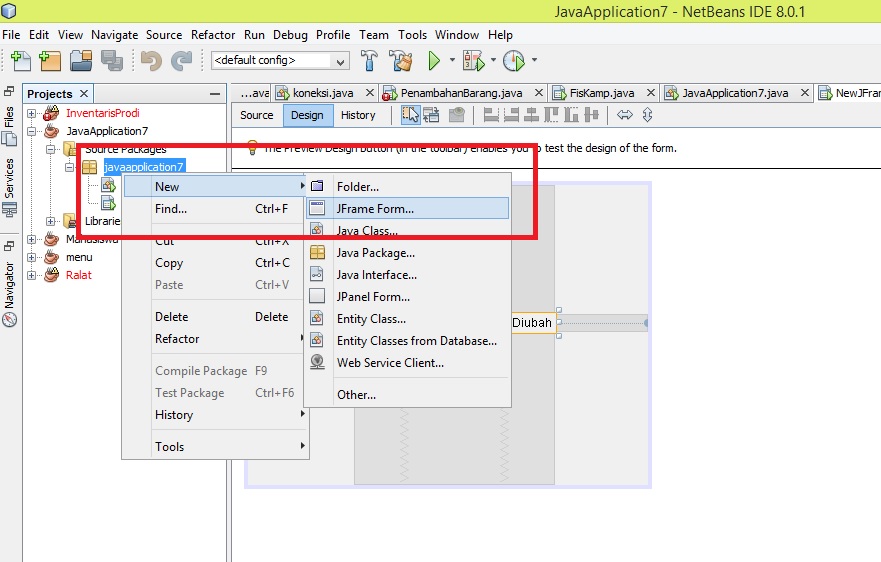Image resolution: width=881 pixels, height=562 pixels.
Task: Switch to the Design view button
Action: coord(307,115)
